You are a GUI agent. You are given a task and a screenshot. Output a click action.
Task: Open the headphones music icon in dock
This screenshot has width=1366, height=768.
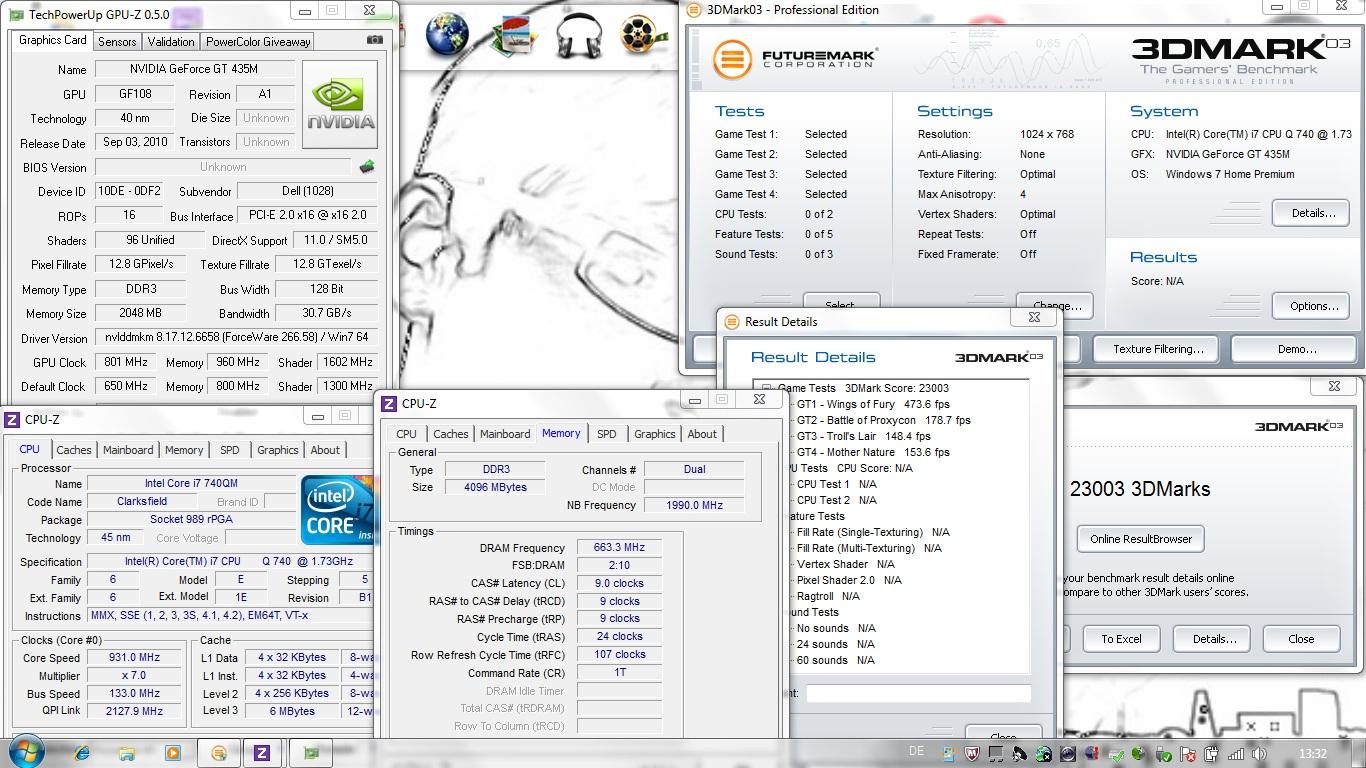point(578,36)
